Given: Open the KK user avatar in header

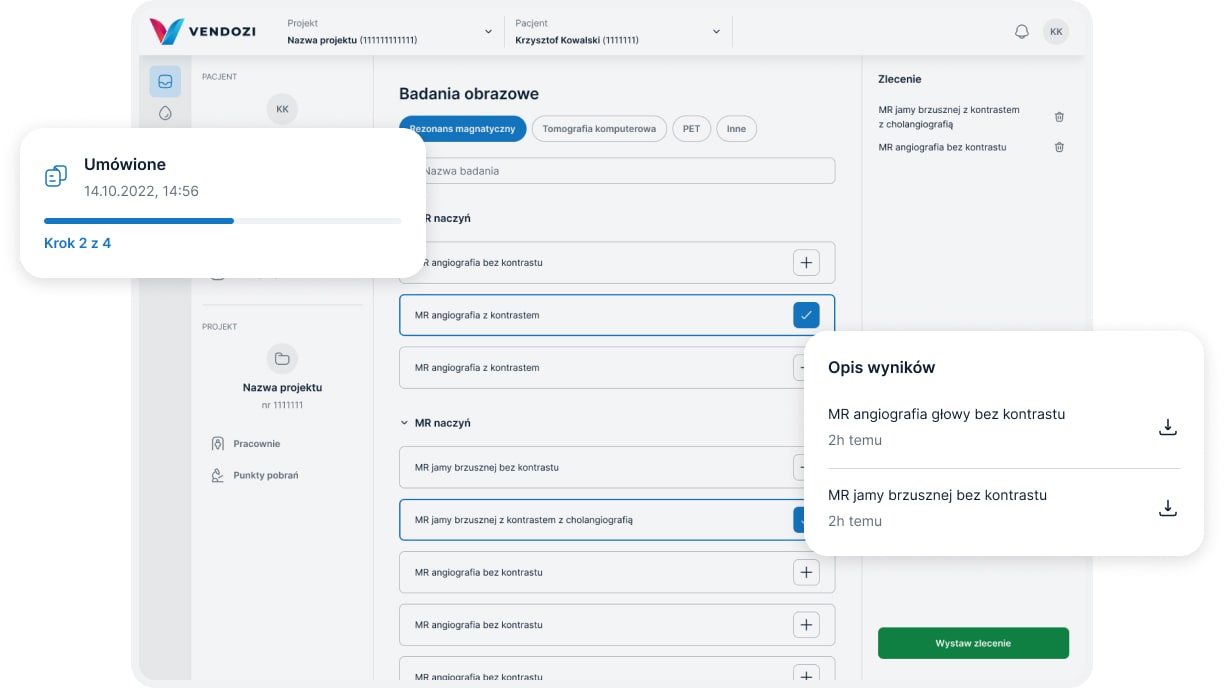Looking at the screenshot, I should [x=1055, y=32].
